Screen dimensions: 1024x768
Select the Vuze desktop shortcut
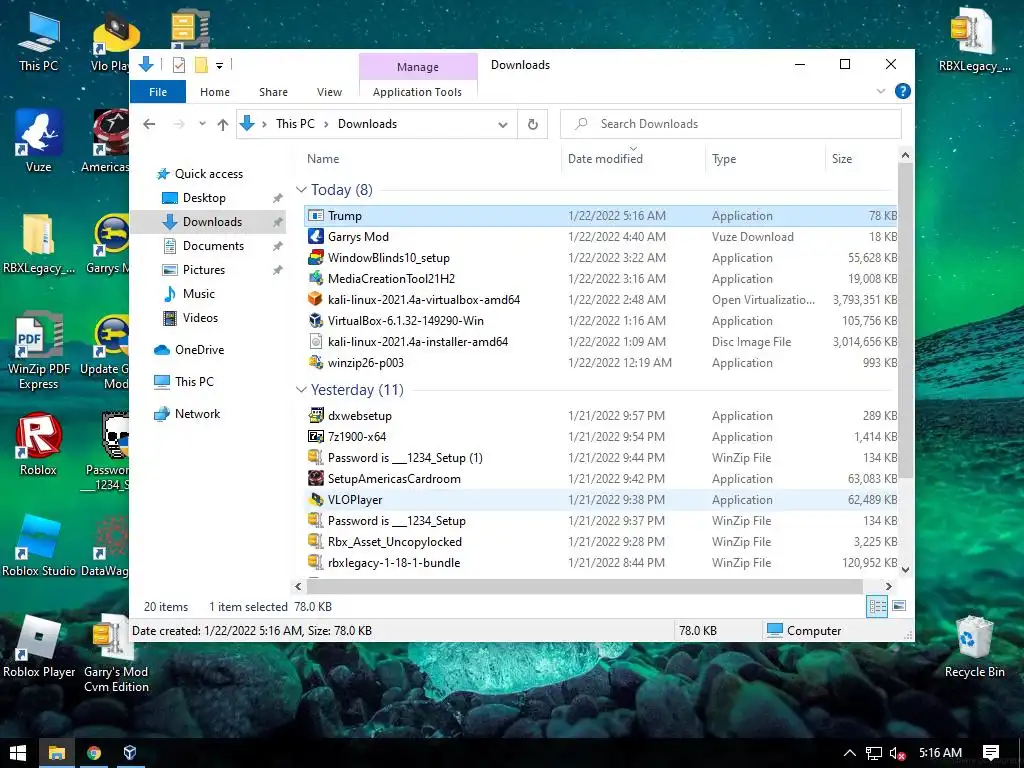[x=39, y=142]
